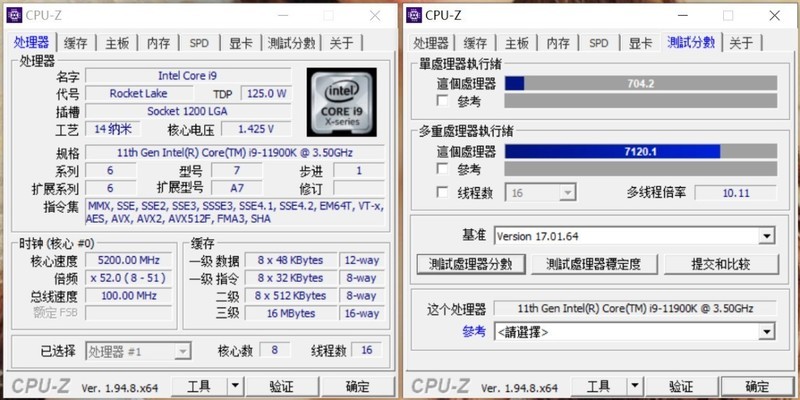Select SPD tab in left window

click(199, 43)
